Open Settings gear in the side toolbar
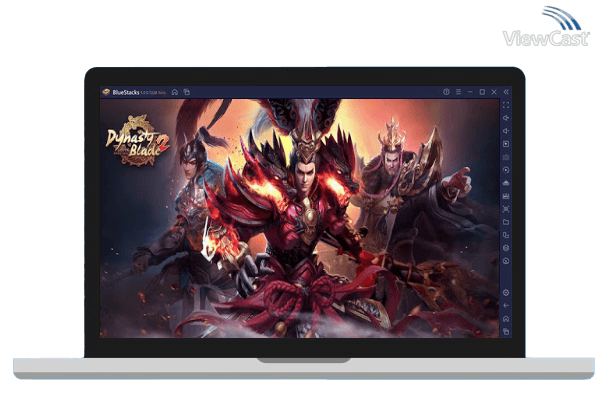The width and height of the screenshot is (602, 414). coord(506,293)
